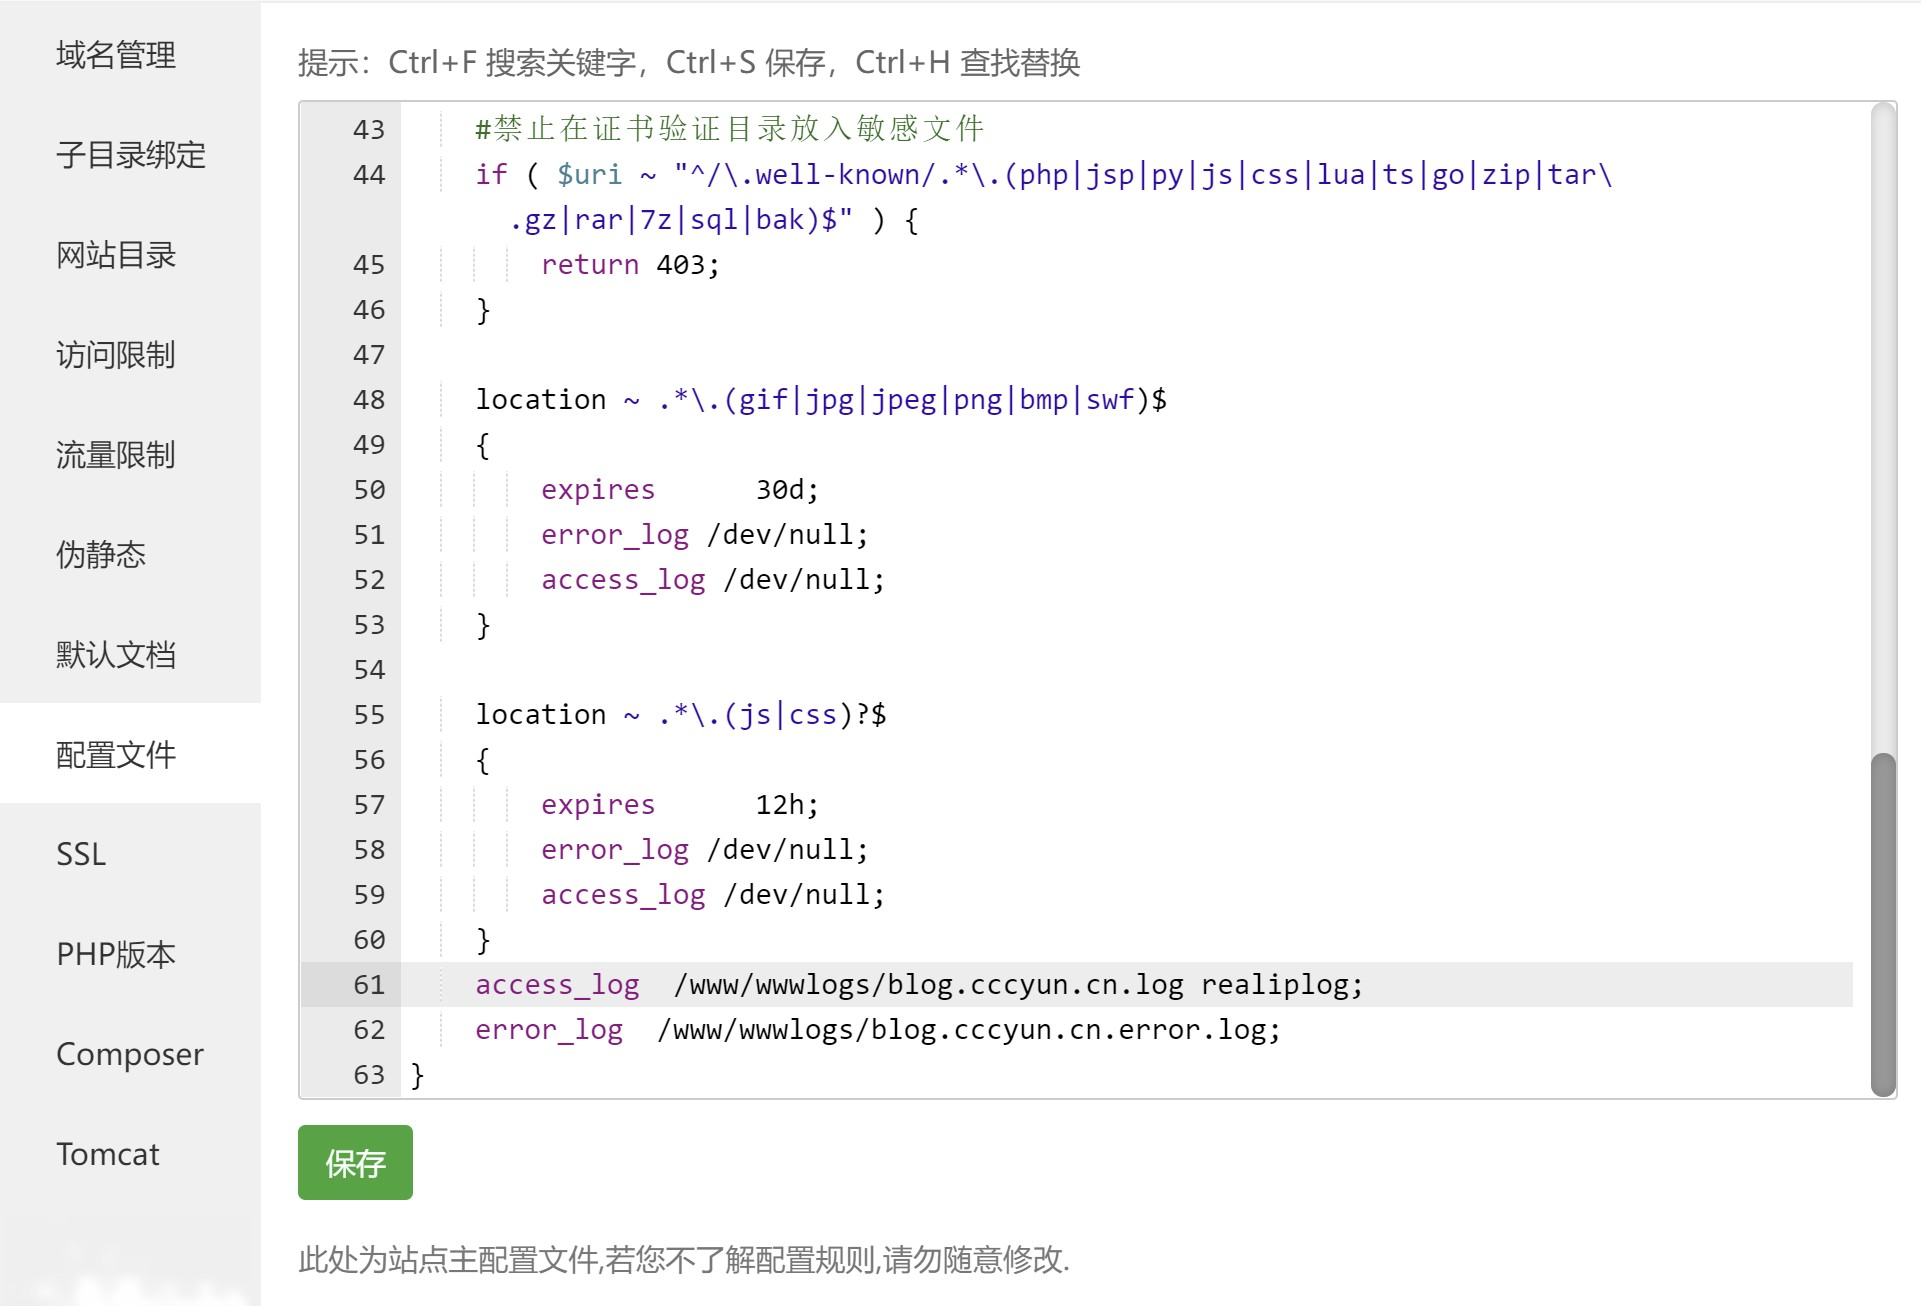This screenshot has height=1306, width=1921.
Task: Open the Tomcat settings section
Action: click(107, 1154)
